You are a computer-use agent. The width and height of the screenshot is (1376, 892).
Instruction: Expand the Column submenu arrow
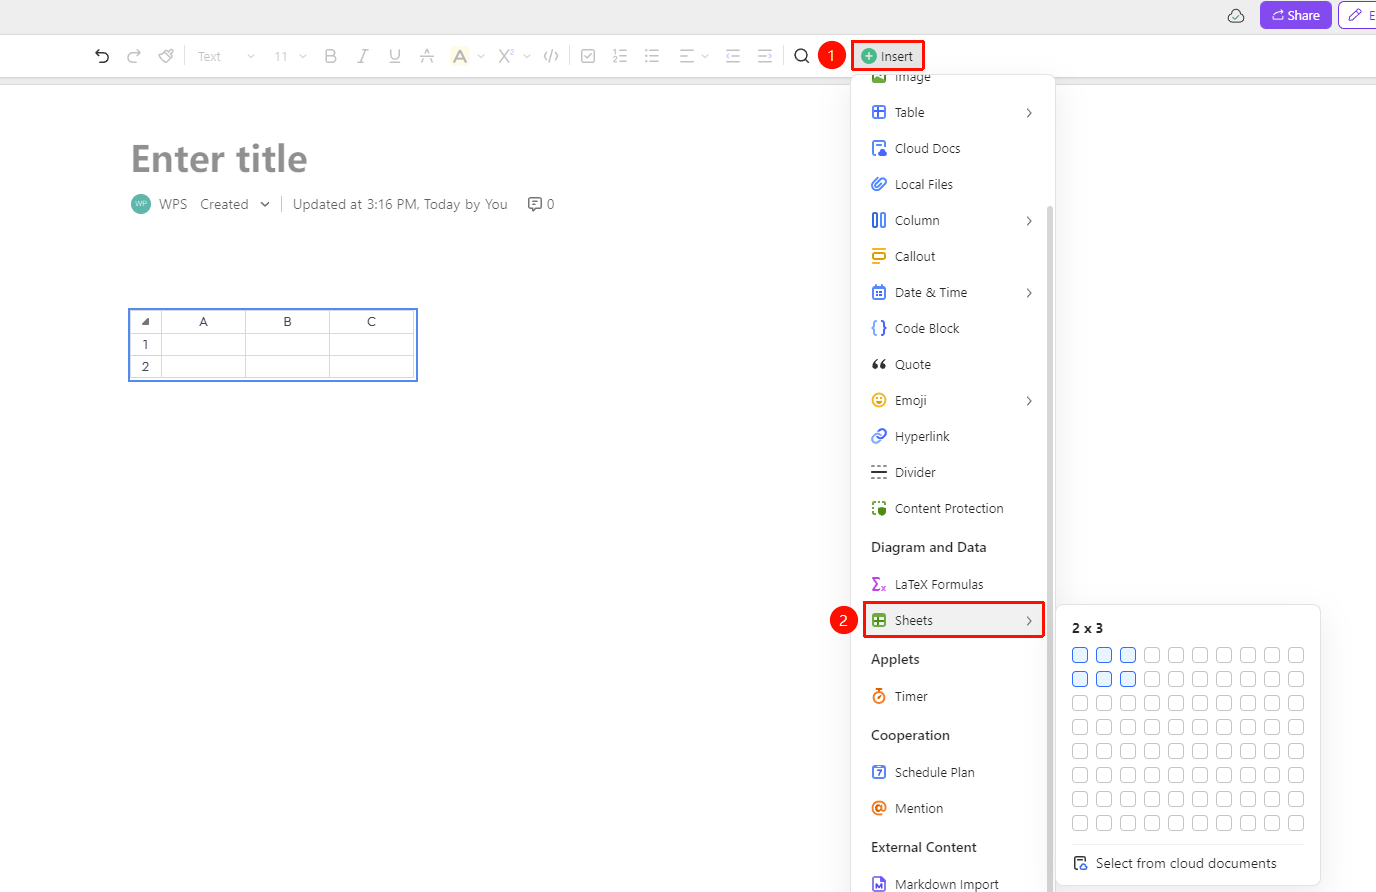pos(1029,221)
